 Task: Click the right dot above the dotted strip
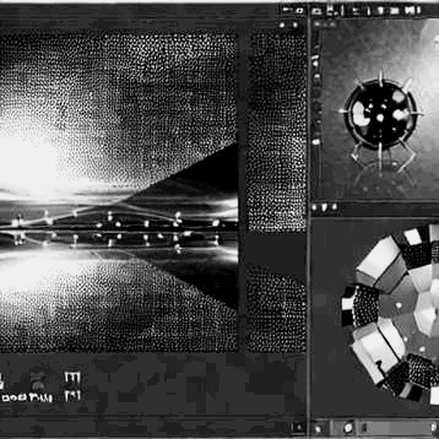pos(295,25)
